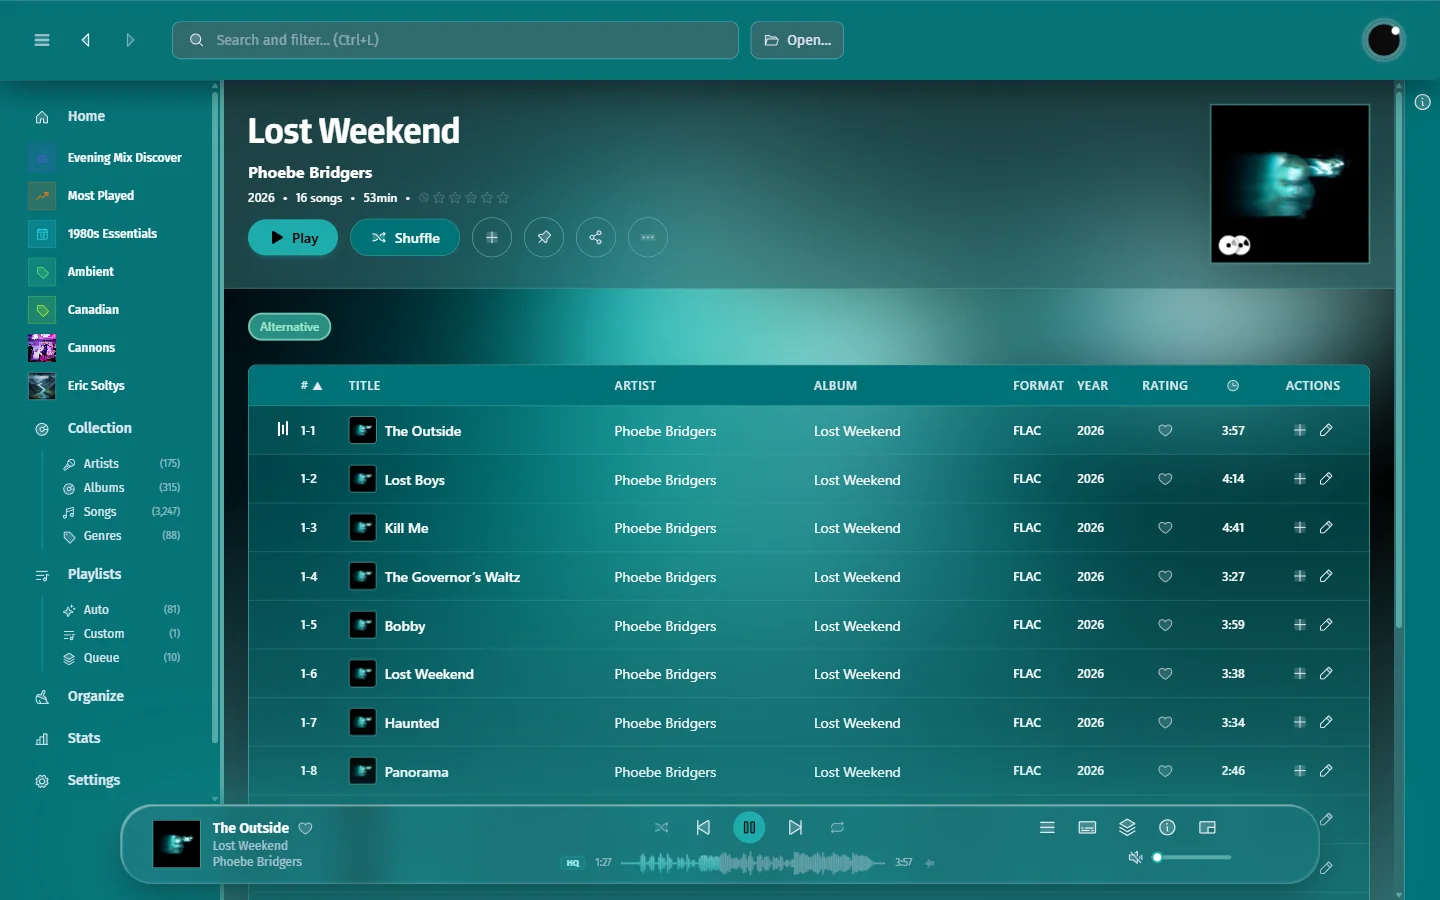The width and height of the screenshot is (1440, 900).
Task: Open the mini player icon
Action: point(1207,828)
